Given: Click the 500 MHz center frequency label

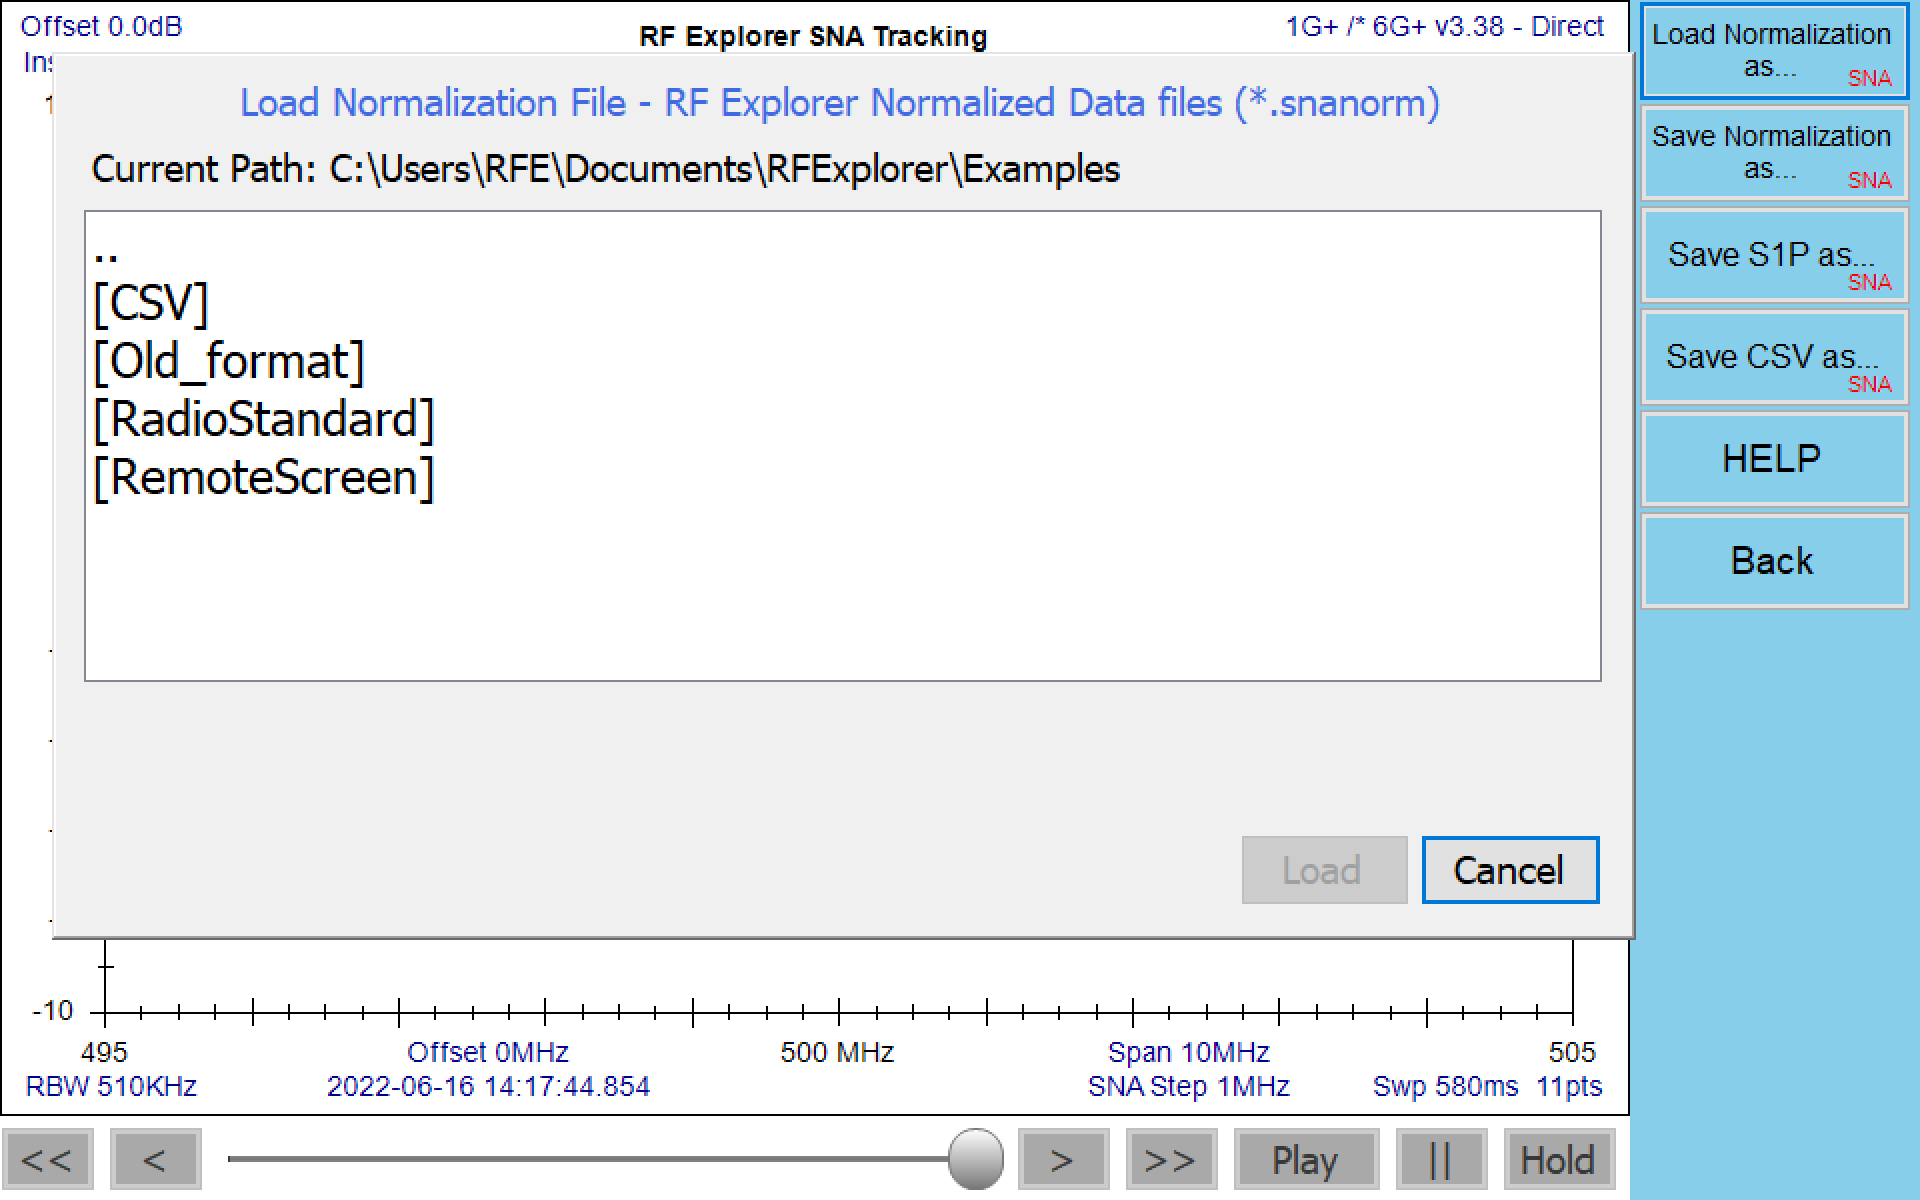Looking at the screenshot, I should pyautogui.click(x=837, y=1052).
